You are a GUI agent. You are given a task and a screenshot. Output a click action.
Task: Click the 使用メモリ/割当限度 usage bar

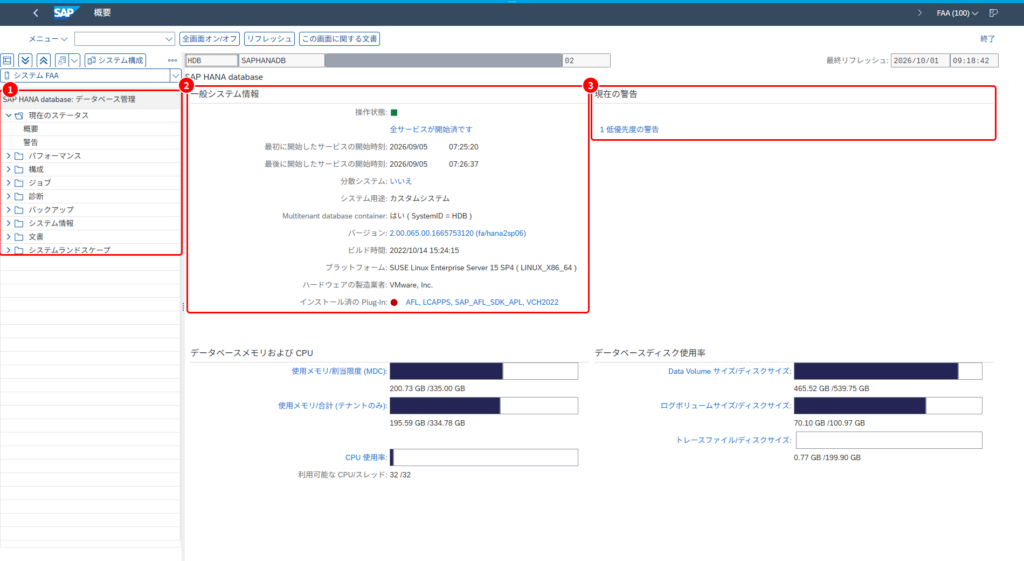(x=484, y=371)
